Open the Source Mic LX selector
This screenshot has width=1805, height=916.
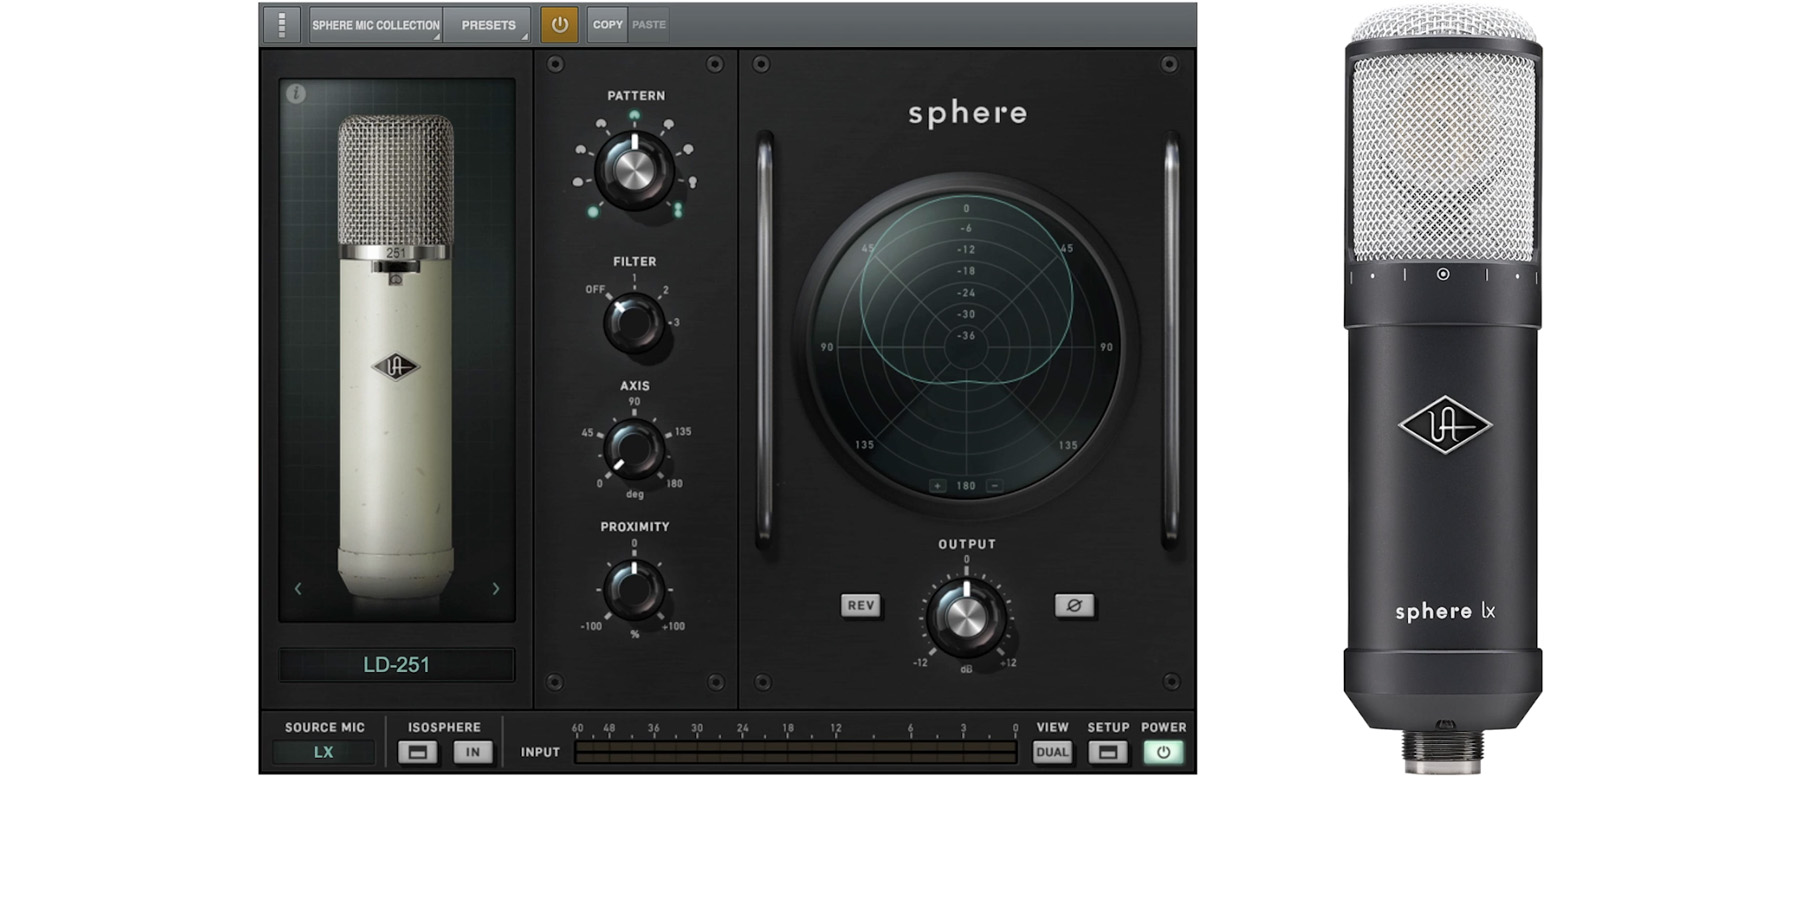click(323, 752)
